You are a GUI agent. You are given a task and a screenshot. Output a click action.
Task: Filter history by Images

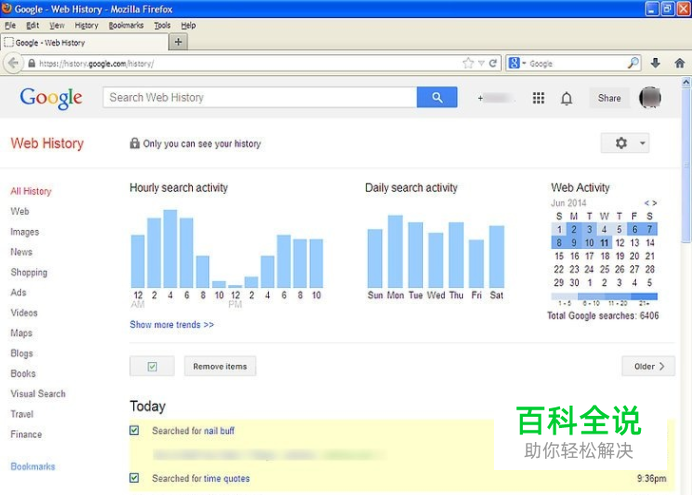tap(25, 232)
